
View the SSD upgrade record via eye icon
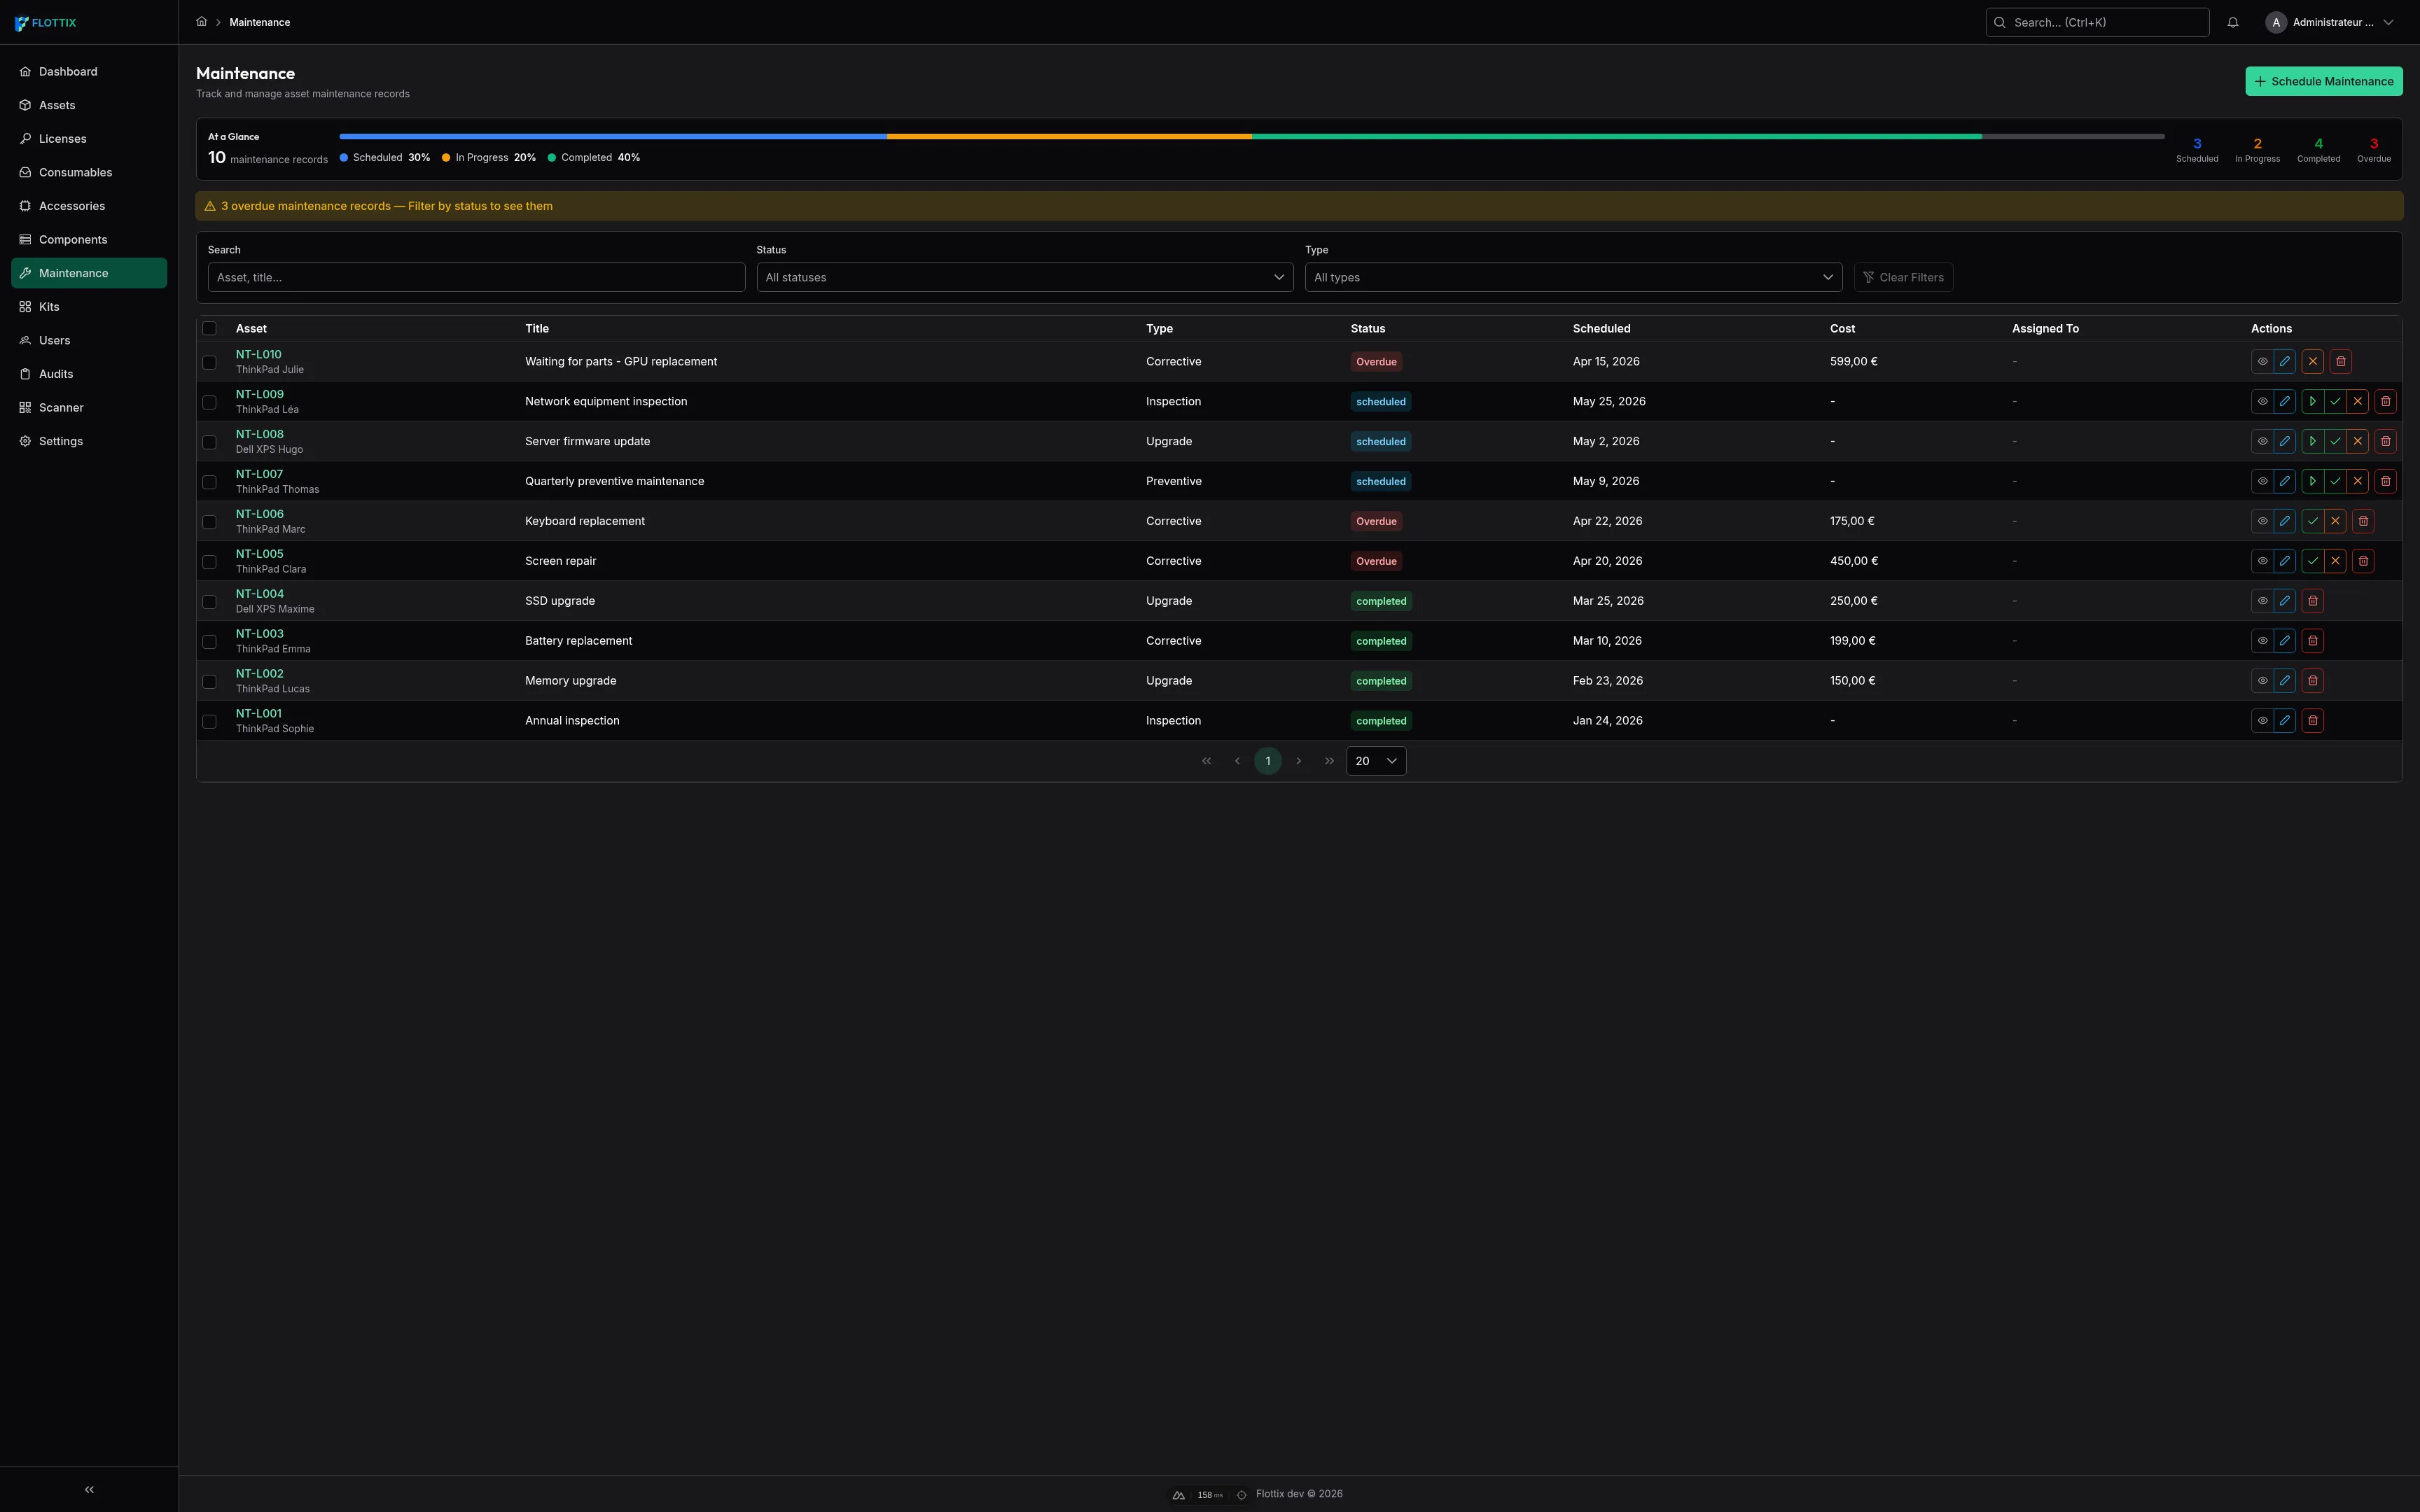pyautogui.click(x=2263, y=601)
